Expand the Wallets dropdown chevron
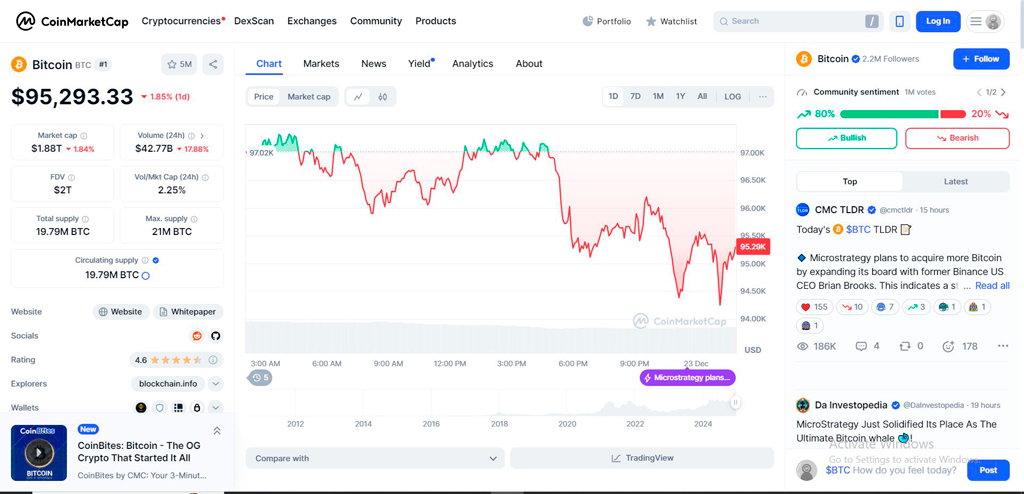Viewport: 1024px width, 494px height. coord(216,408)
